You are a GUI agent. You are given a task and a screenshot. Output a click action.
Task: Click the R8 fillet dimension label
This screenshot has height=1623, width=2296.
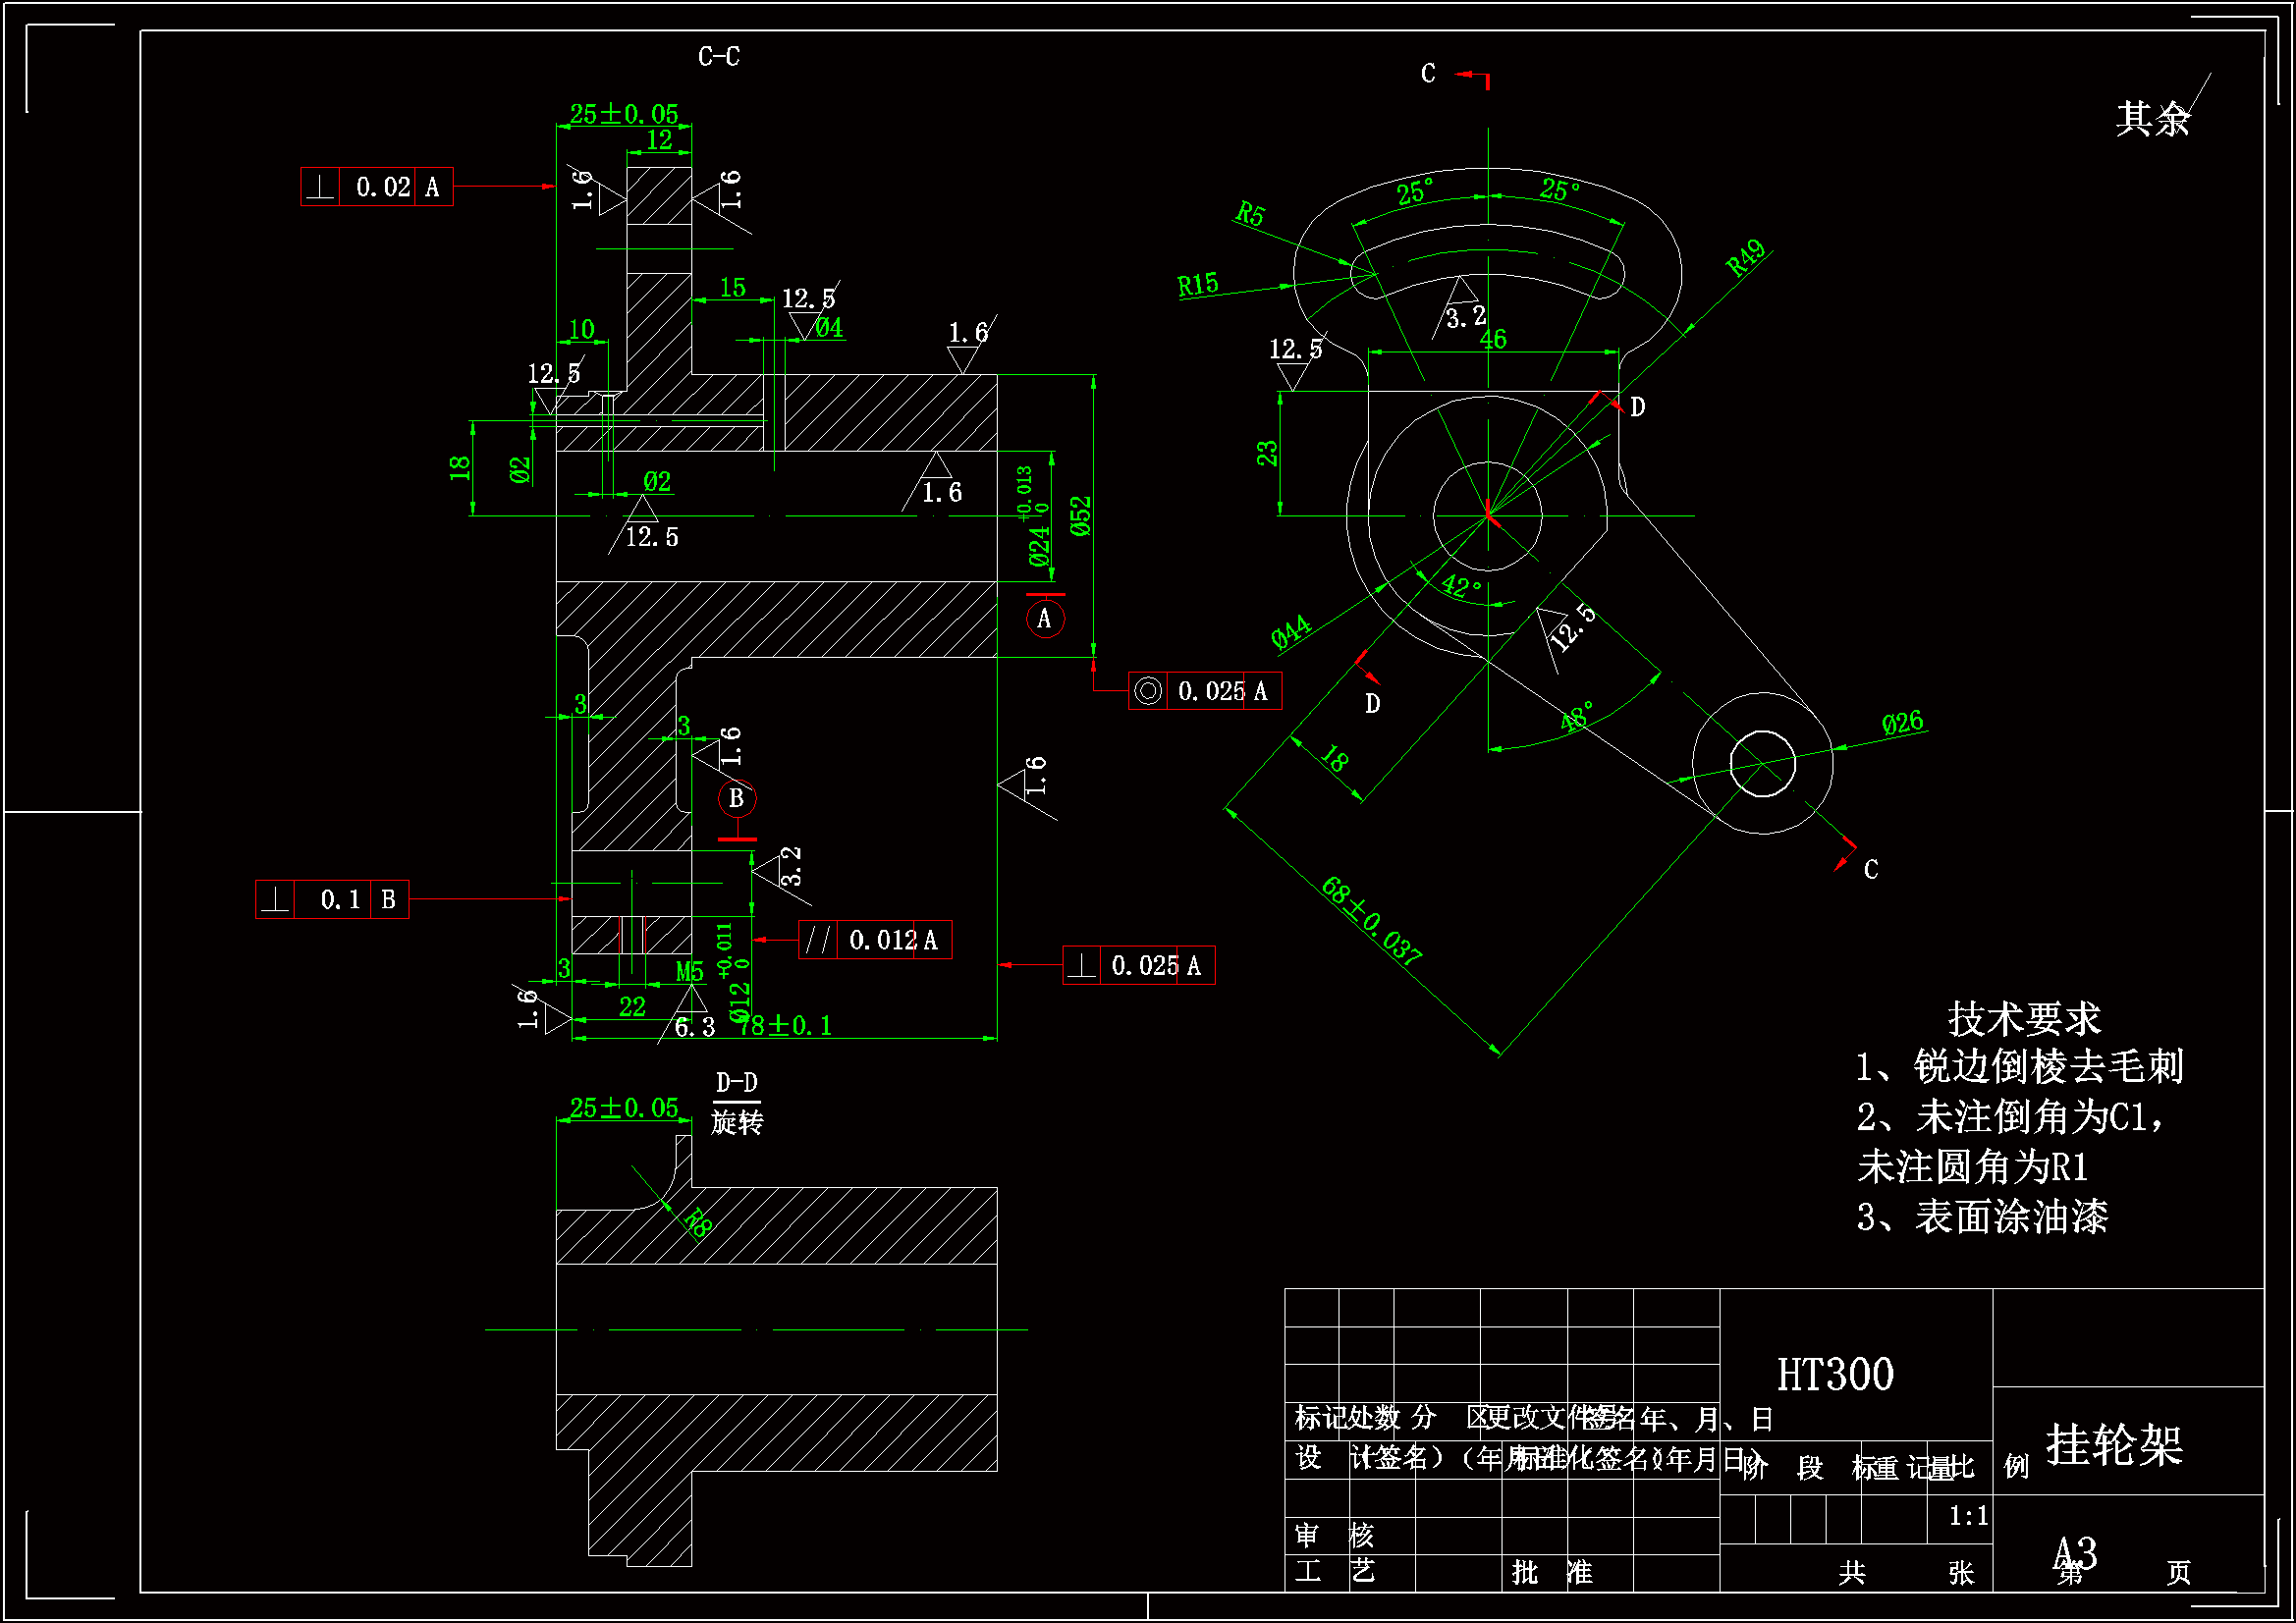click(x=697, y=1222)
